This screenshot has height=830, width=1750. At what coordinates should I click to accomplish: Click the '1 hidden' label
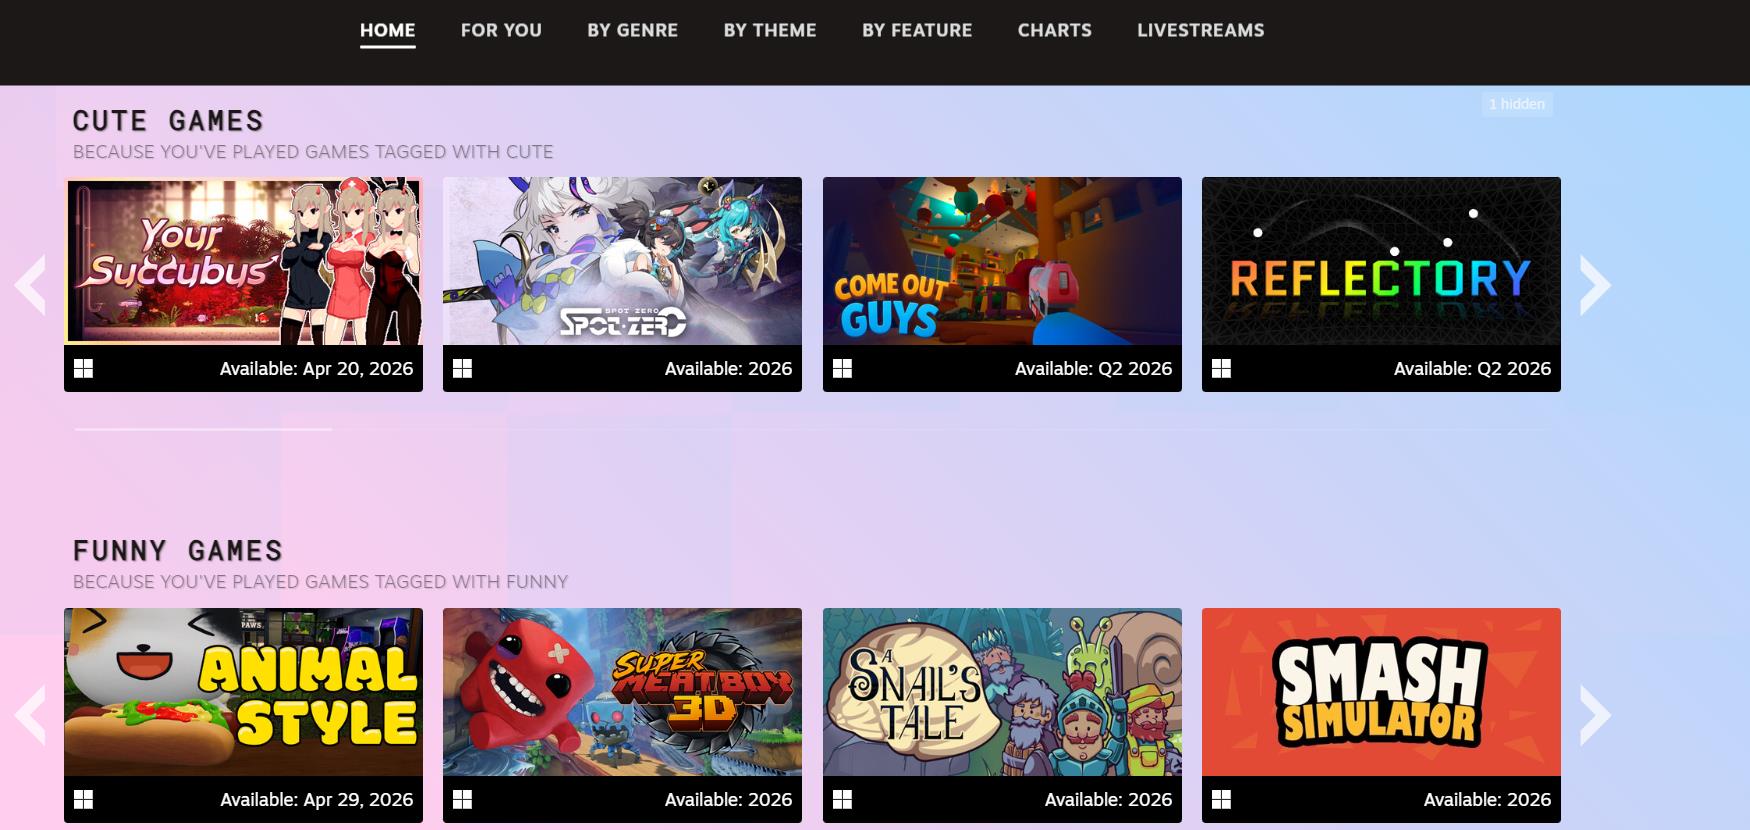click(x=1516, y=104)
